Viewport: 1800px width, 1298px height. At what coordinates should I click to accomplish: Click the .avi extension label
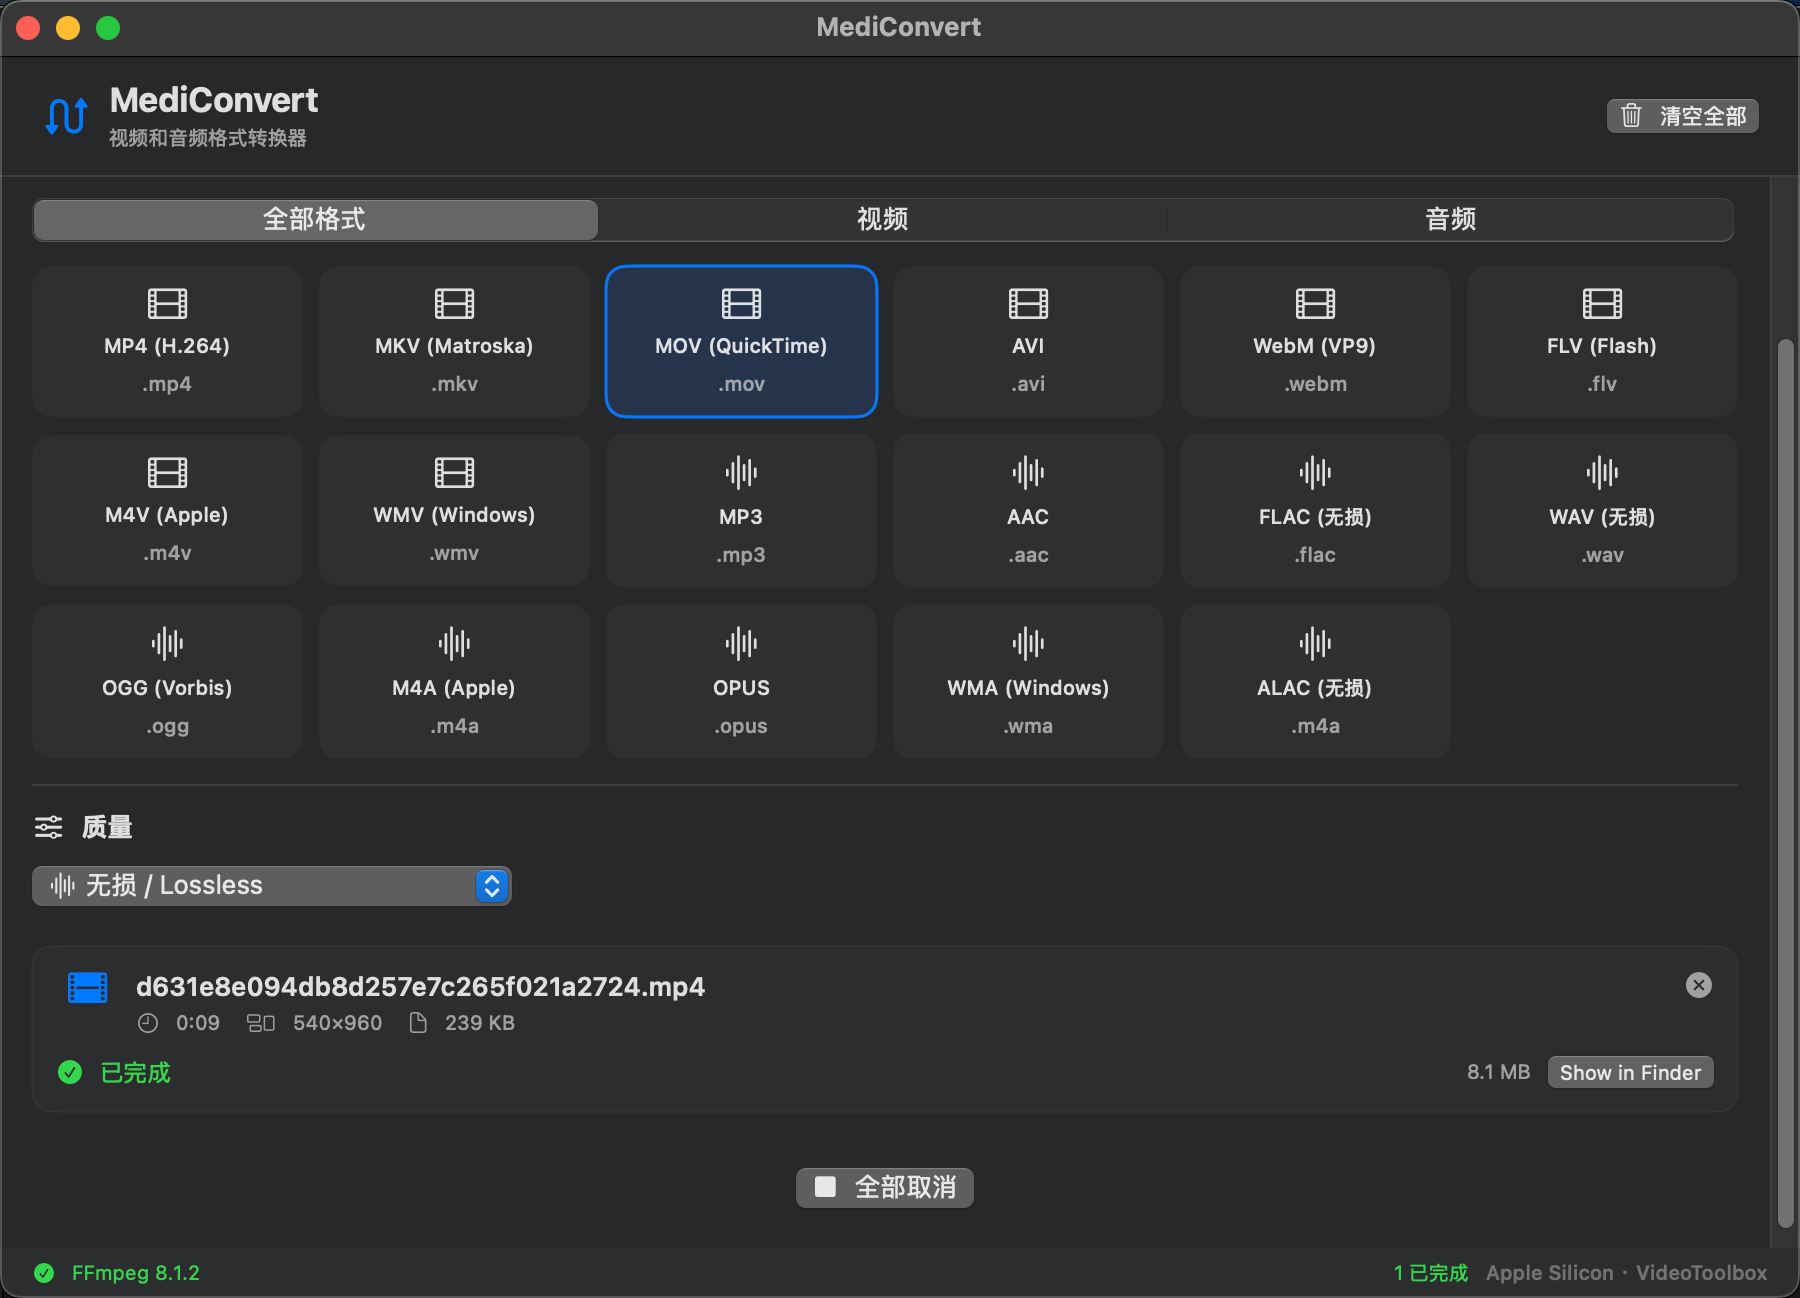coord(1028,384)
